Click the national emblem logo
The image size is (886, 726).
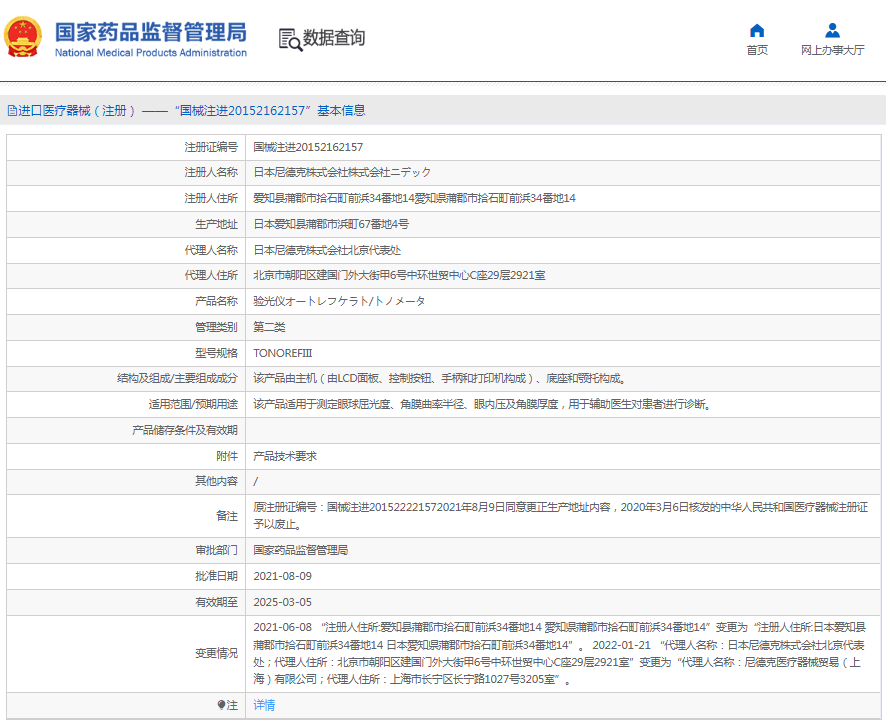pos(23,37)
